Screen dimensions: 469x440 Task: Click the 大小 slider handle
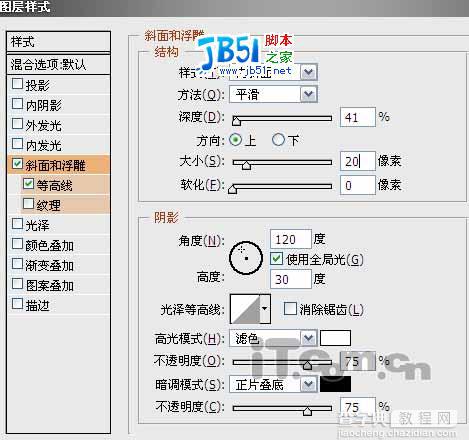tap(246, 165)
